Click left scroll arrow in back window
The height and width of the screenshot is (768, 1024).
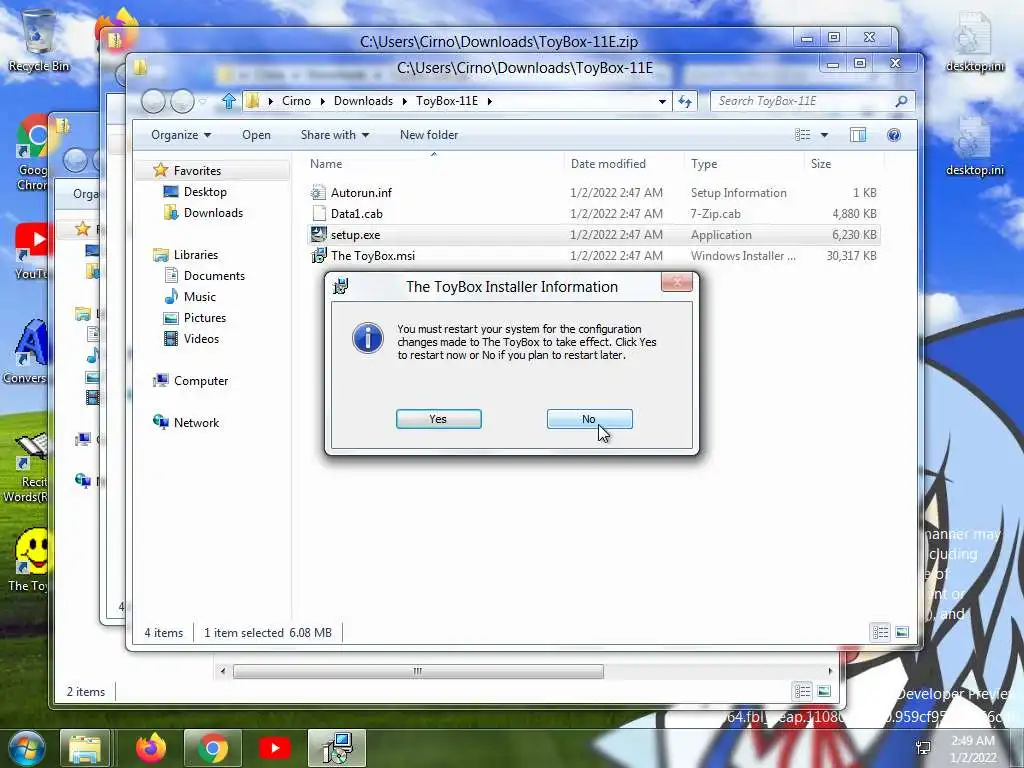[223, 671]
